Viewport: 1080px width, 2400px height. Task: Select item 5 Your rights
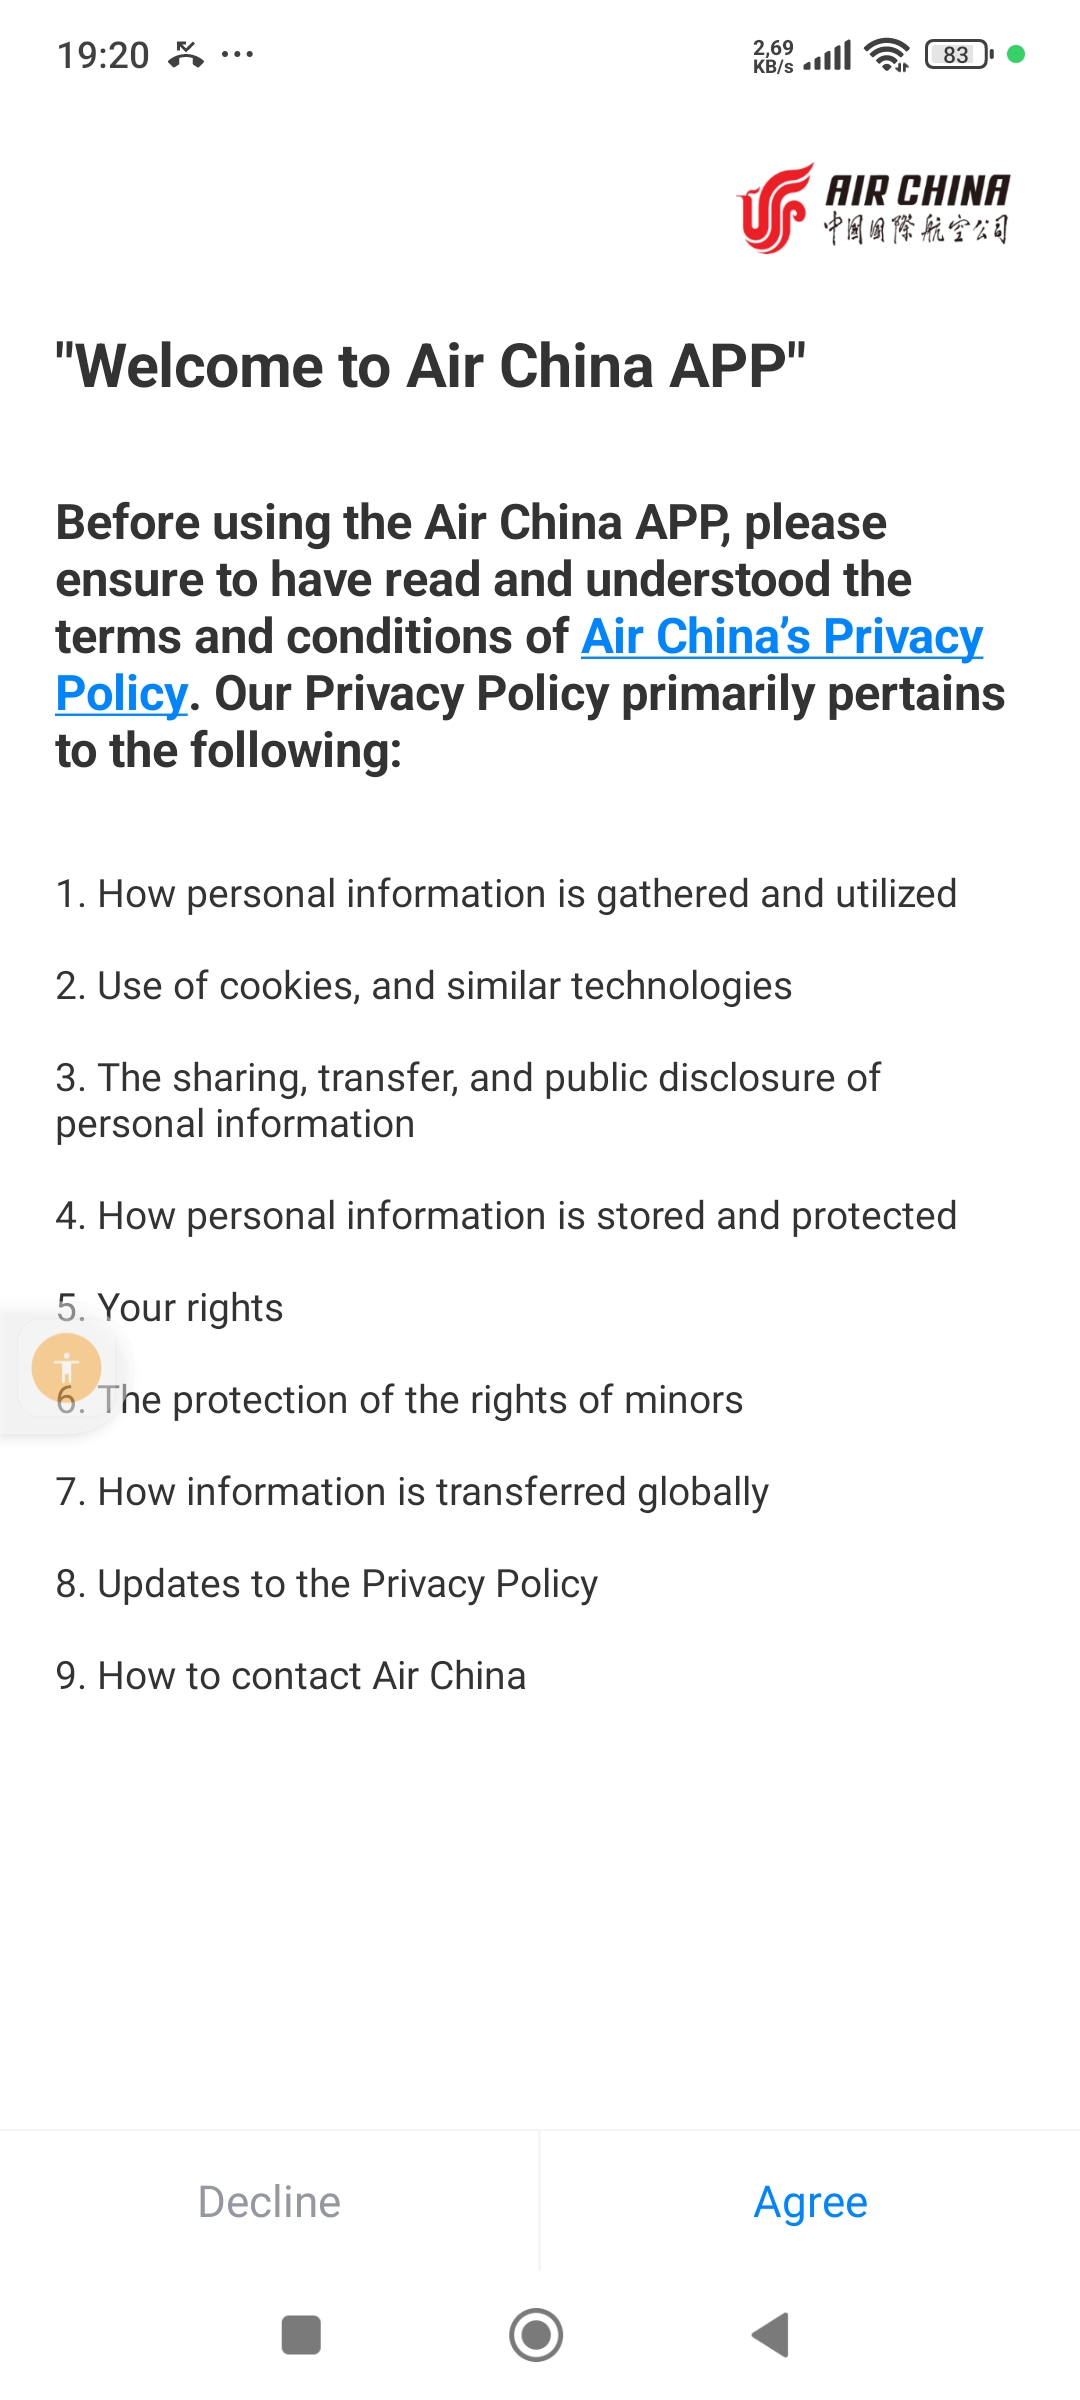pos(170,1308)
